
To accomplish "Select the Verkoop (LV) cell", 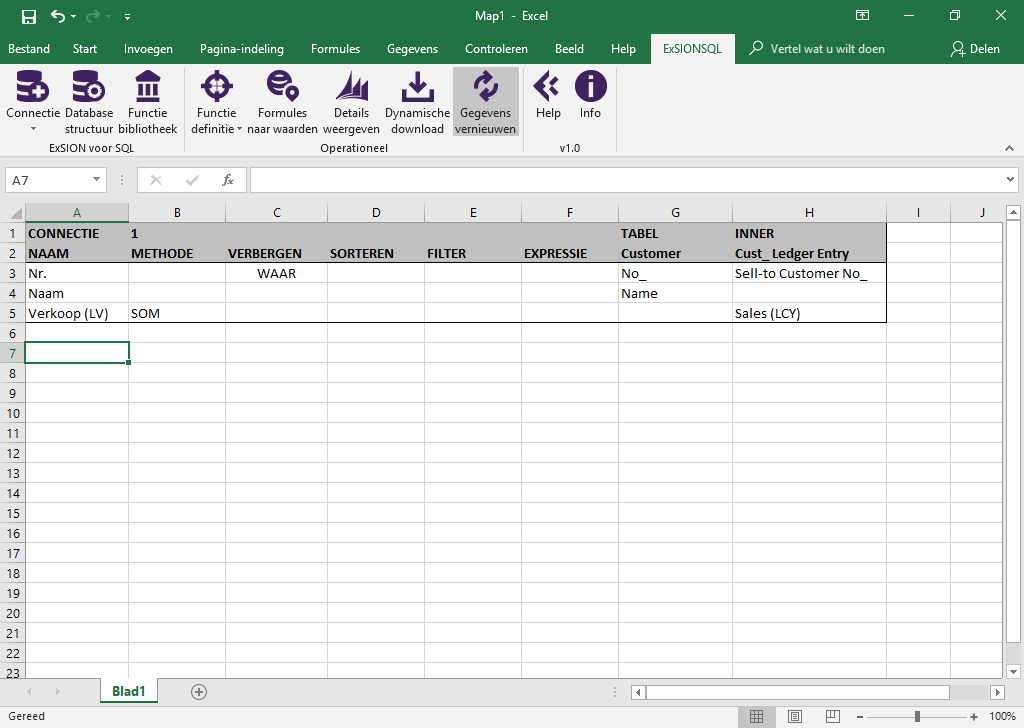I will pyautogui.click(x=76, y=313).
